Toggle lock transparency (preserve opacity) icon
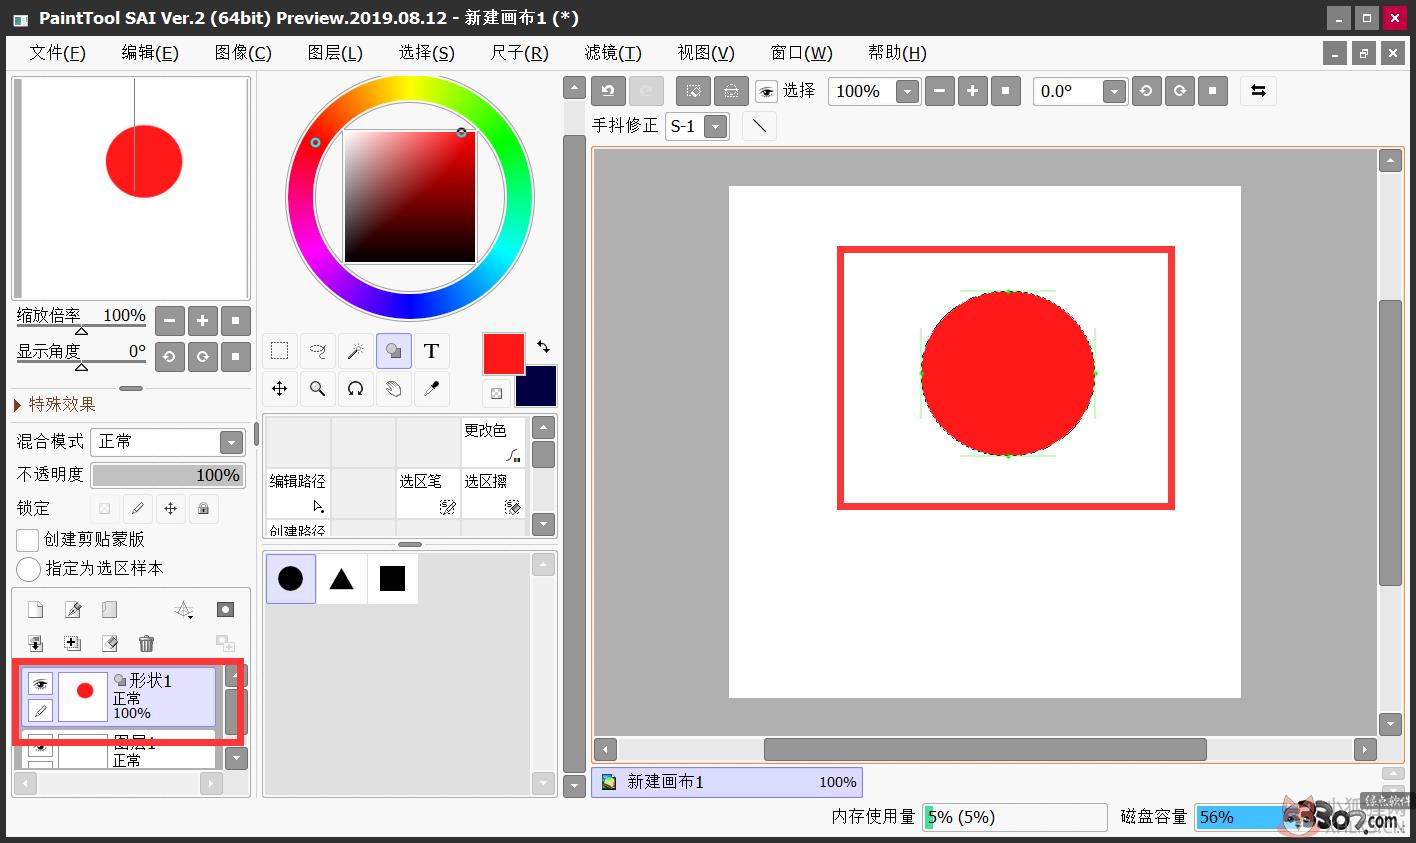The width and height of the screenshot is (1416, 843). [104, 508]
